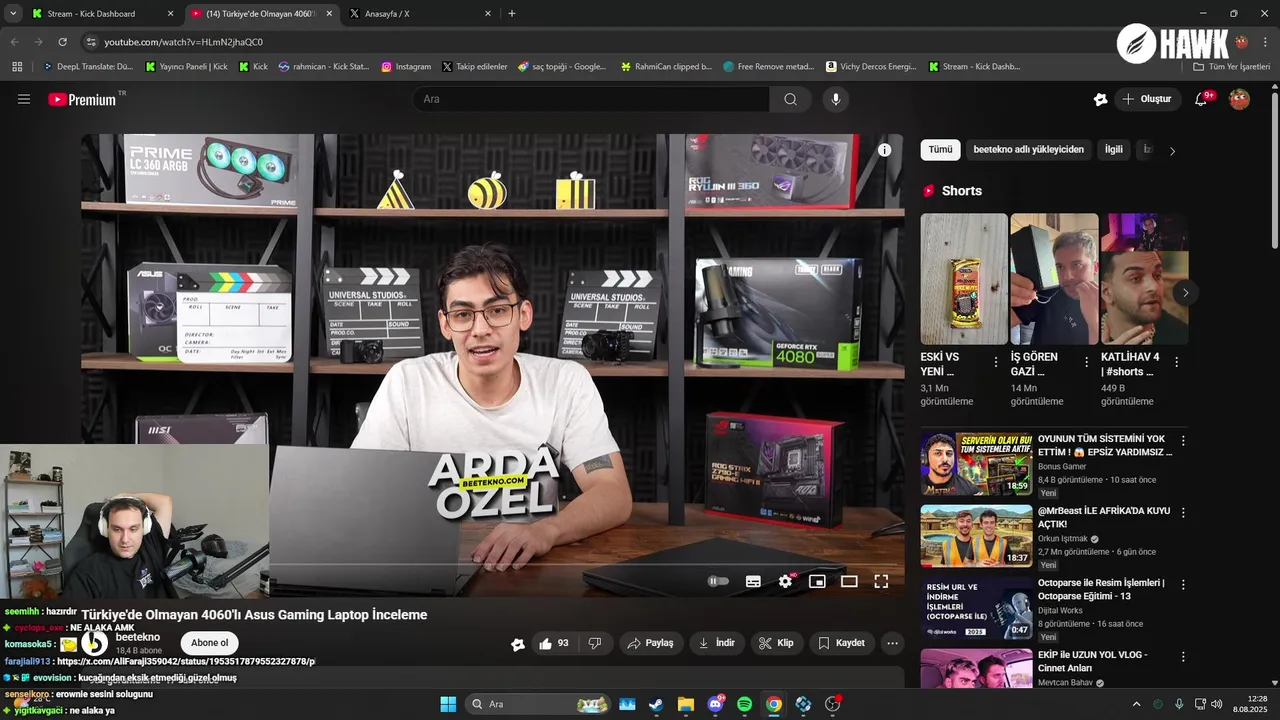This screenshot has height=720, width=1280.
Task: Like the video with 93 likes
Action: tap(554, 643)
